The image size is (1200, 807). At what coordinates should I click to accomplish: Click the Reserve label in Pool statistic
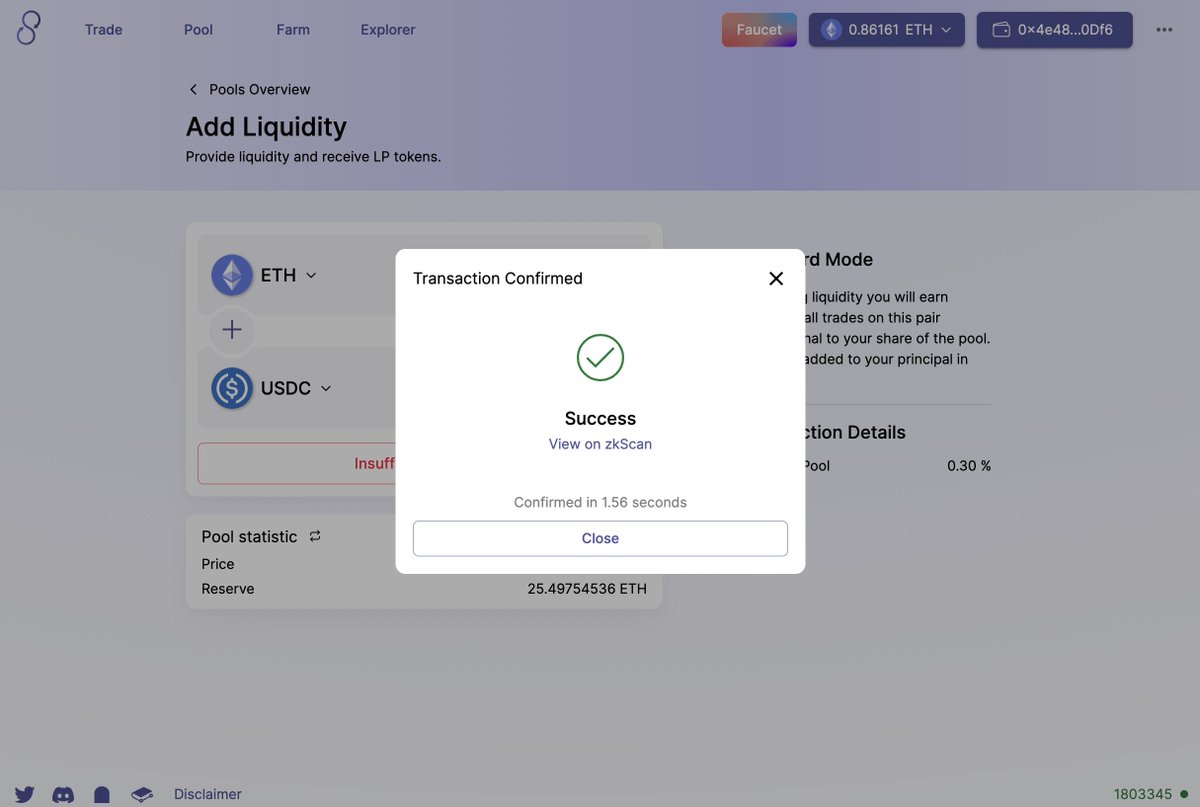(x=228, y=589)
